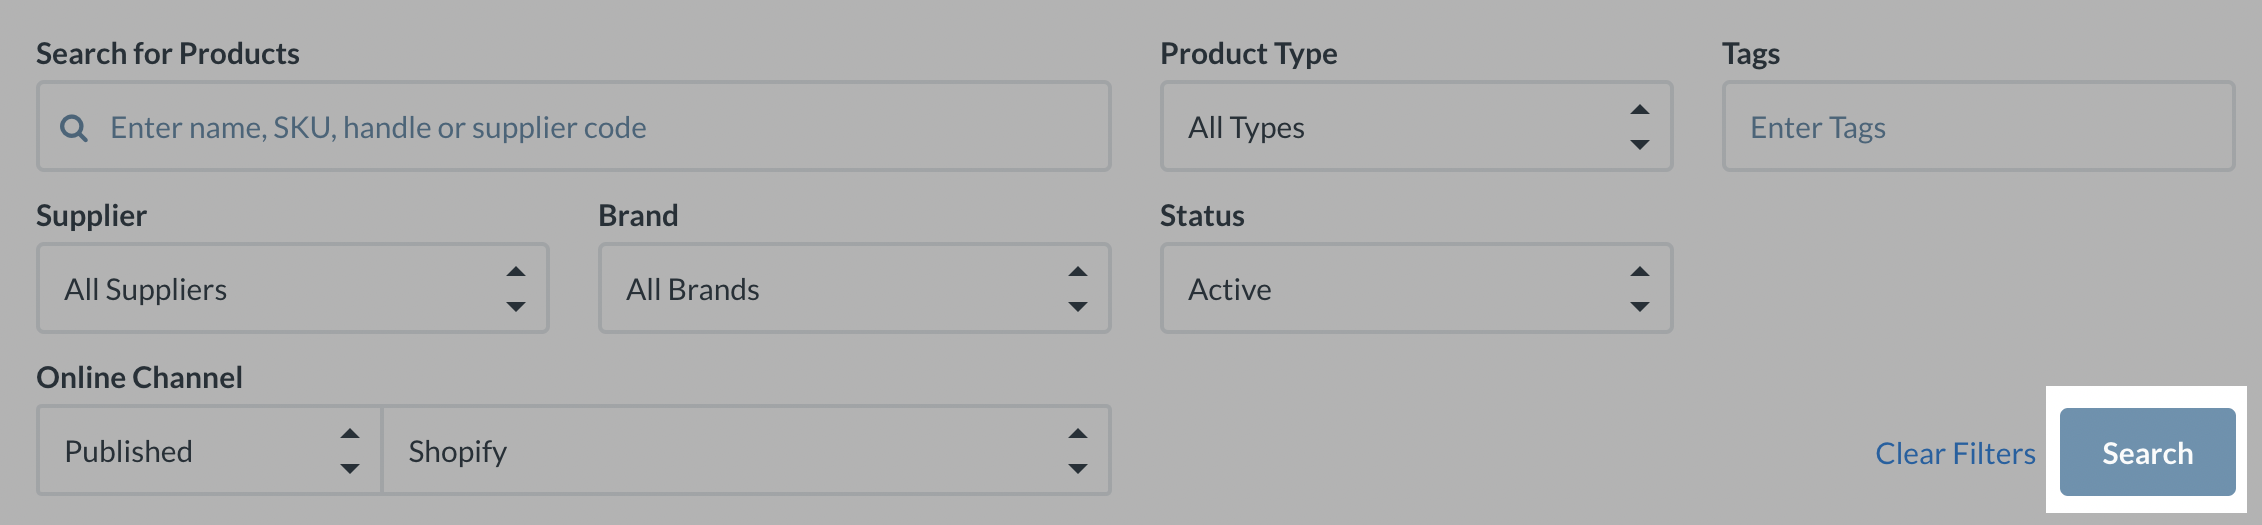Click the Brand dropdown arrow icon

pyautogui.click(x=1077, y=290)
